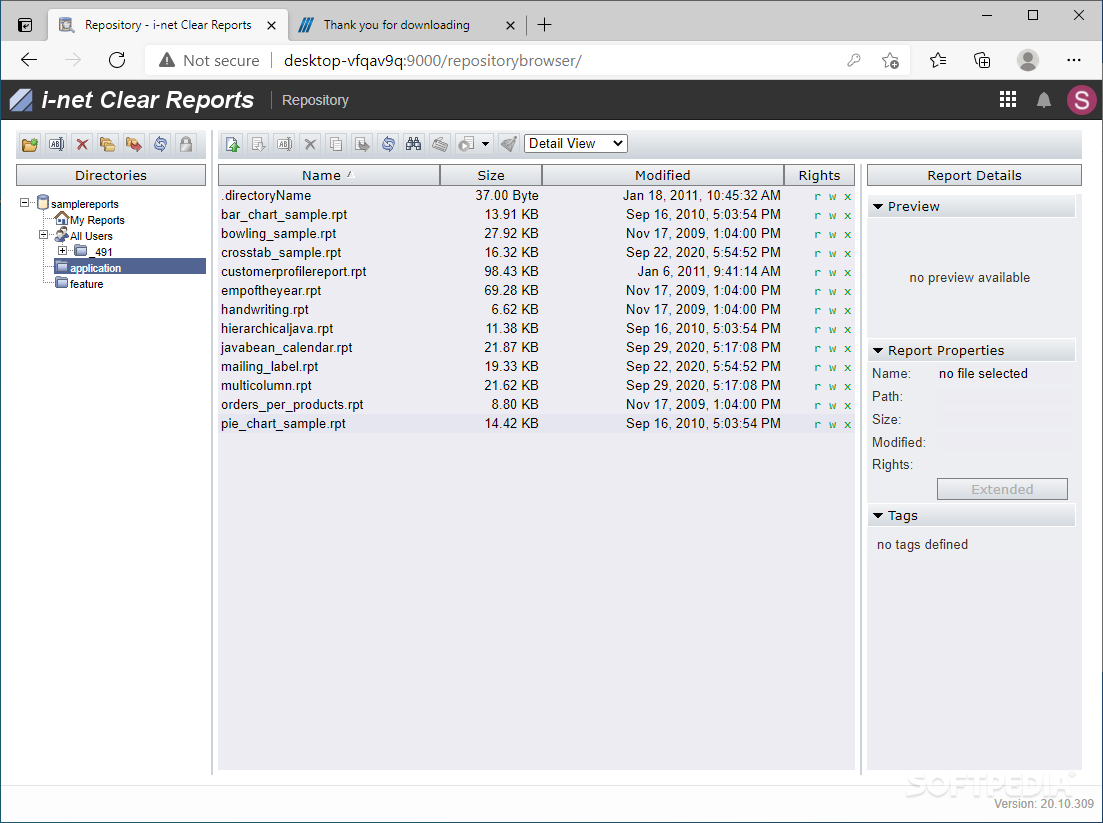Open the browser profile icon
The image size is (1103, 823).
tap(1027, 60)
